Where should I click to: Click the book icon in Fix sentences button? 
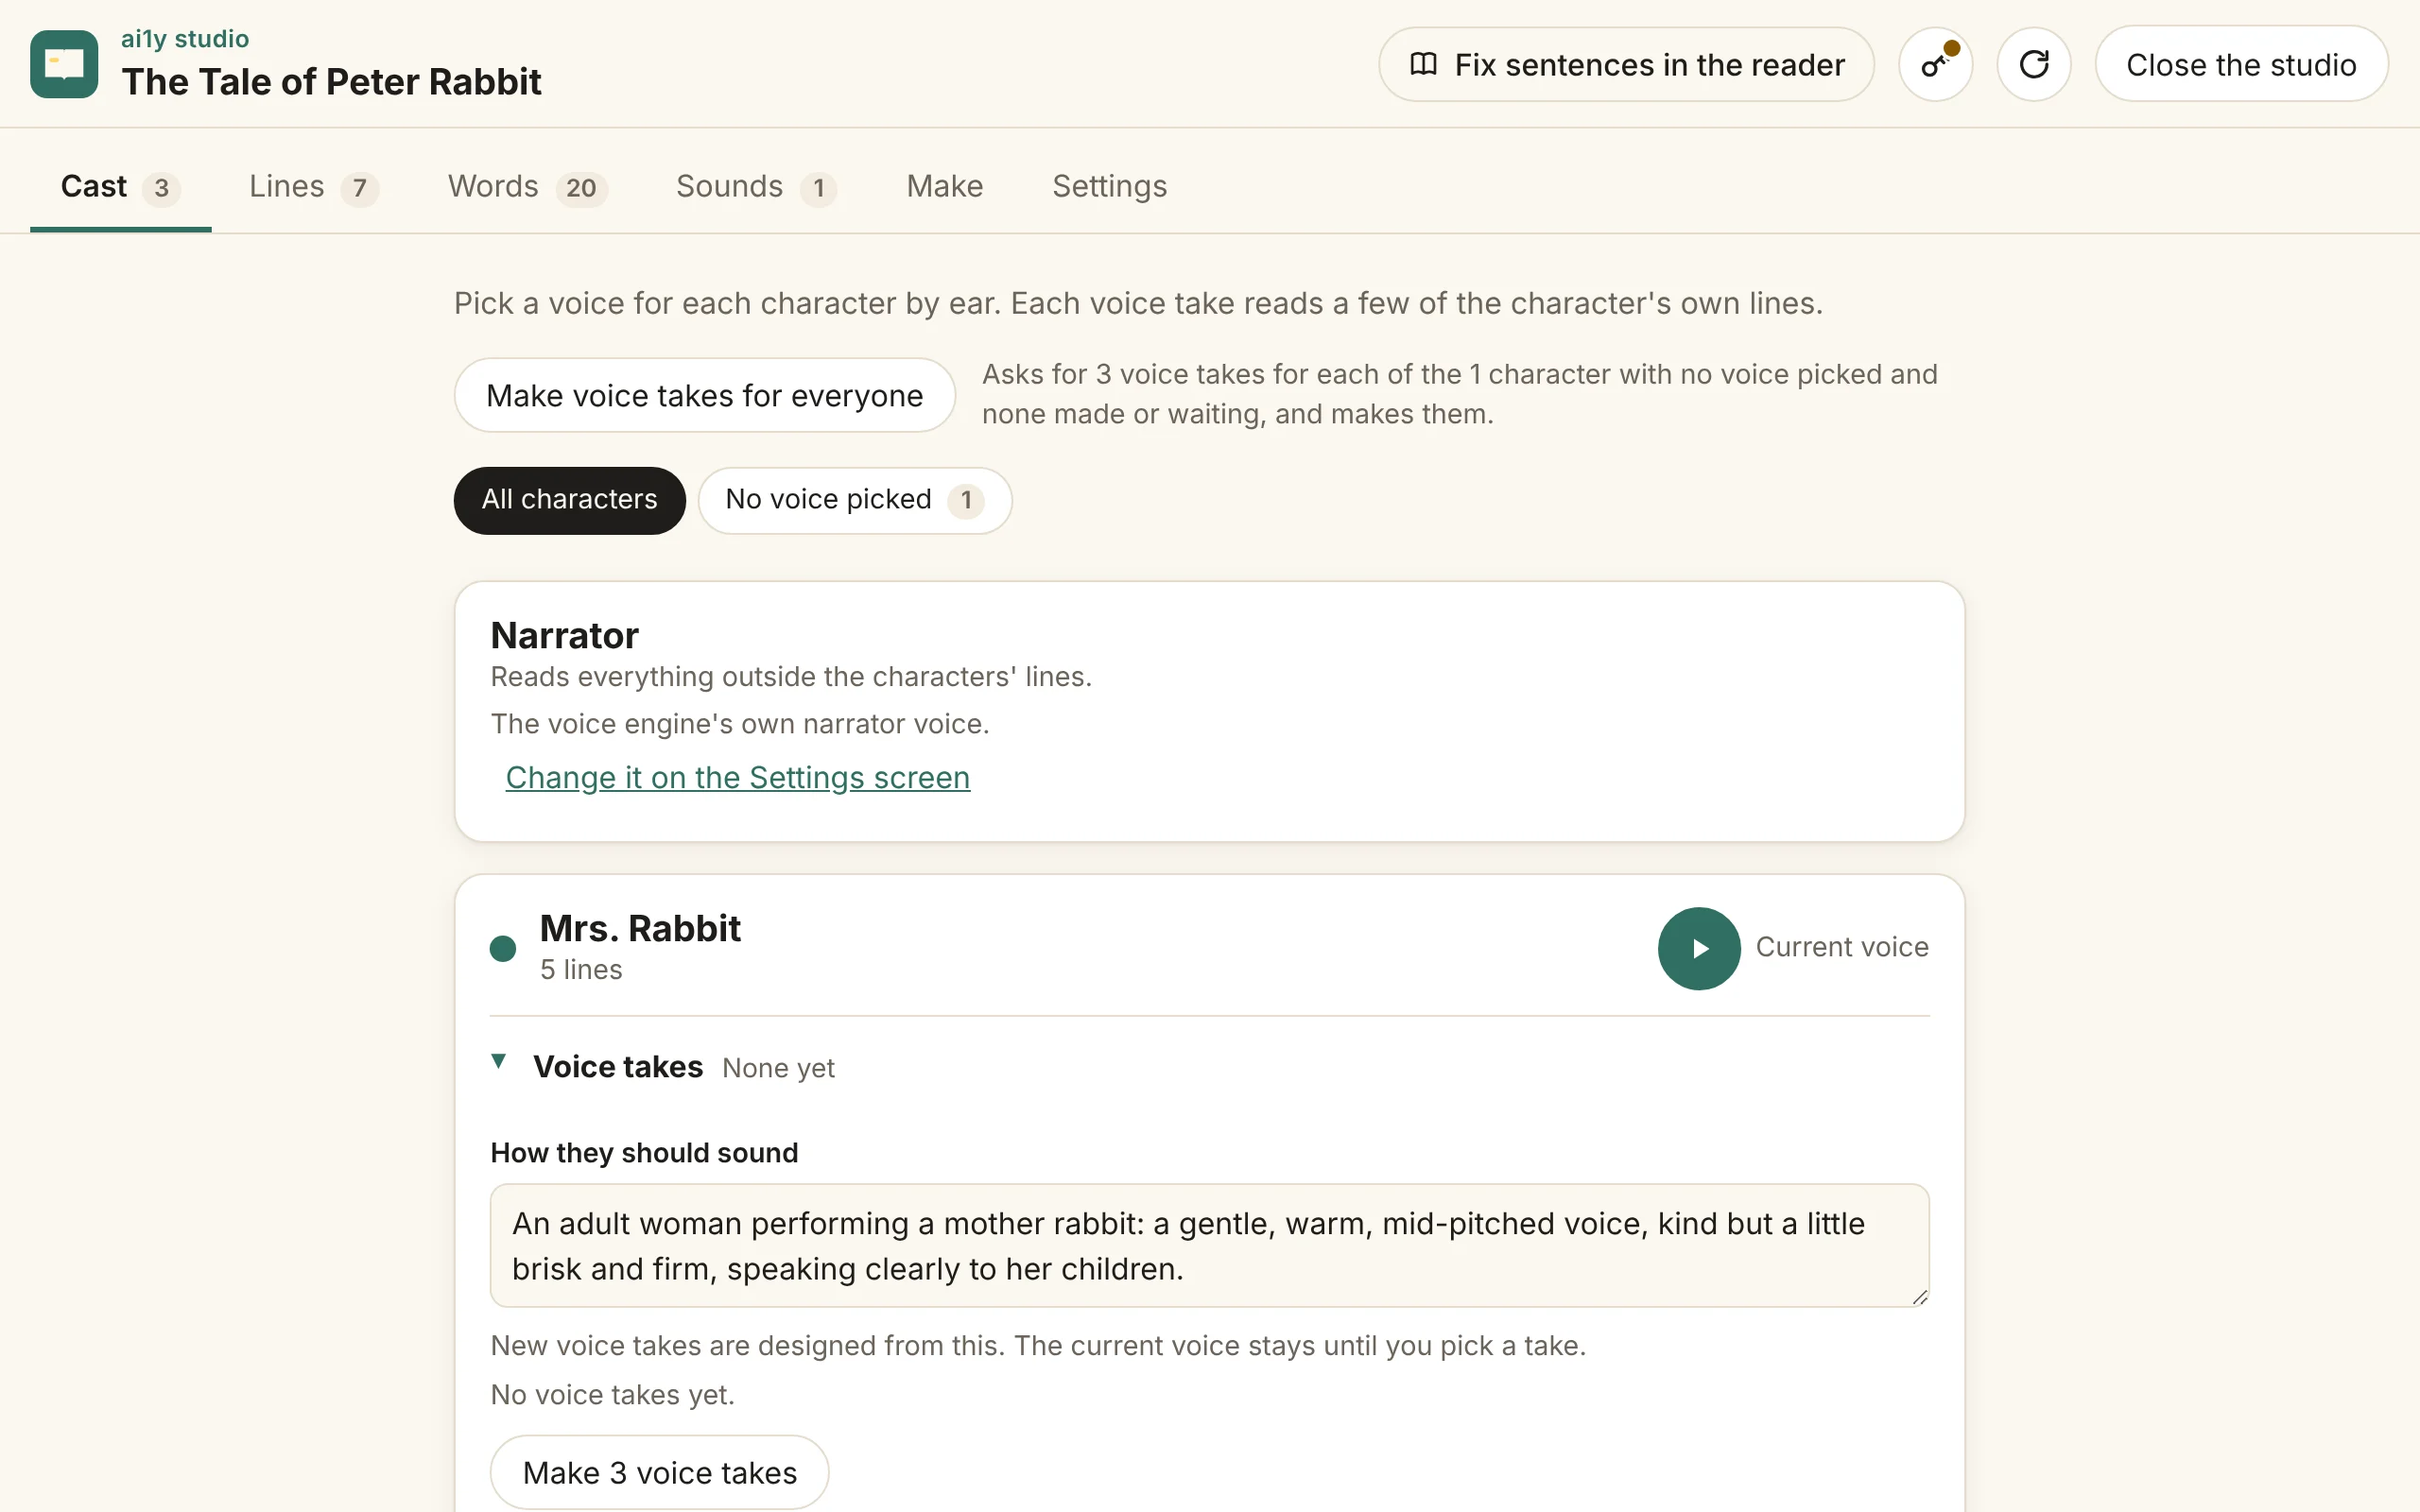(x=1423, y=65)
